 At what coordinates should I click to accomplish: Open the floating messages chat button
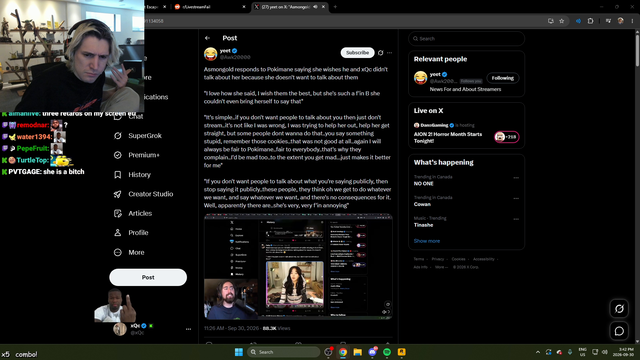pyautogui.click(x=619, y=331)
